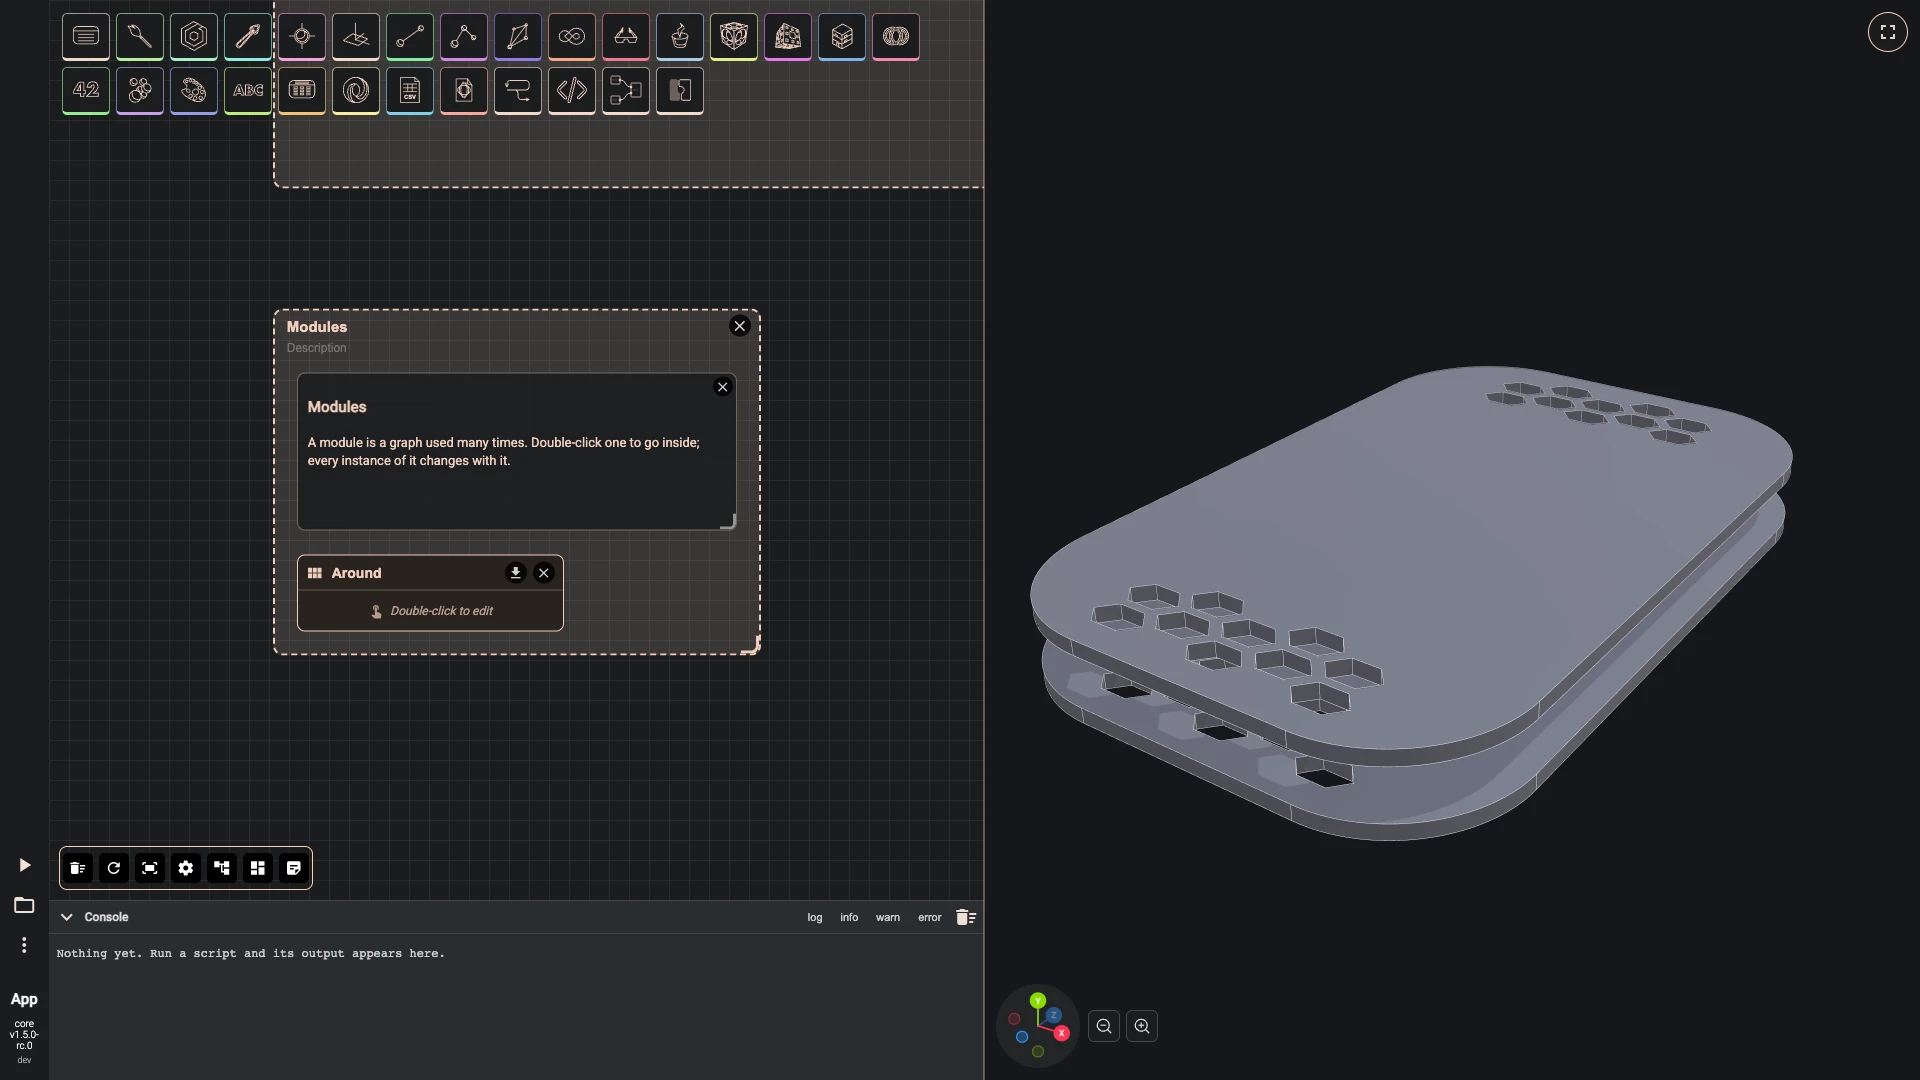Clear canvas with trash-list toolbar button
The image size is (1920, 1080).
point(78,868)
